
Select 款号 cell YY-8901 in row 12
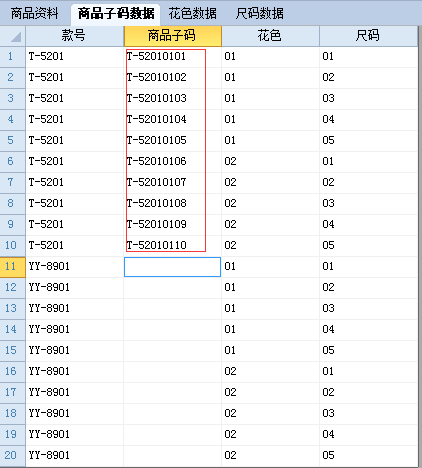(74, 288)
